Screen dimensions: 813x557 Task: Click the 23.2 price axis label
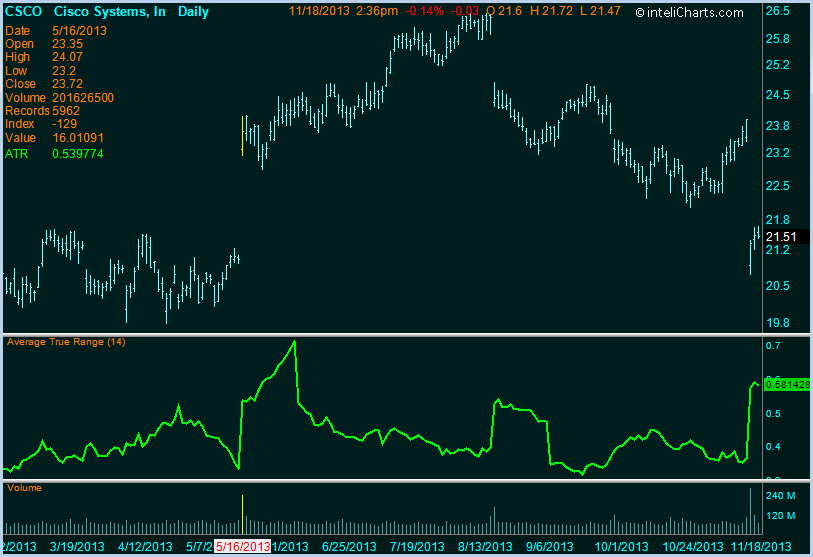pyautogui.click(x=778, y=153)
